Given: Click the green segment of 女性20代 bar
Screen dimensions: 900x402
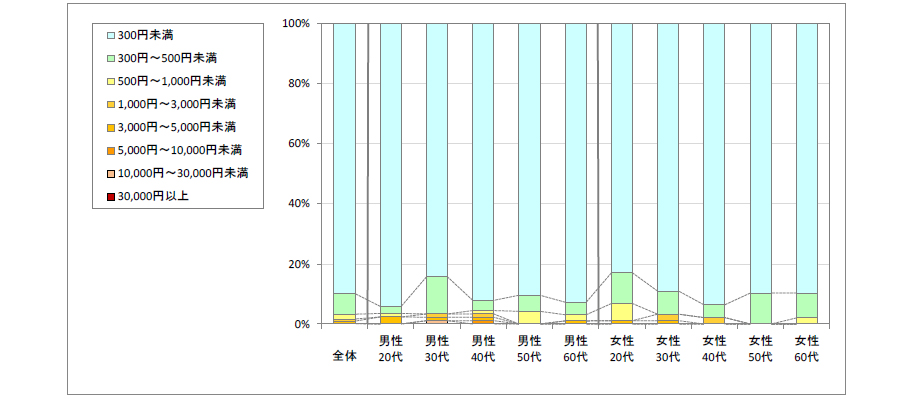Looking at the screenshot, I should 622,287.
